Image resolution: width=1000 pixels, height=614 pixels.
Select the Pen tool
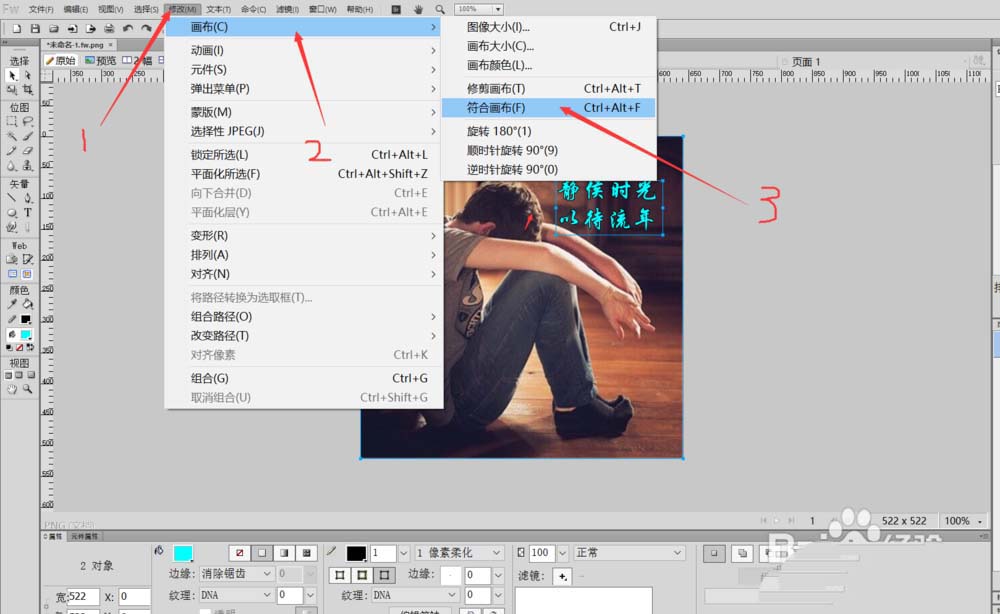tap(27, 198)
